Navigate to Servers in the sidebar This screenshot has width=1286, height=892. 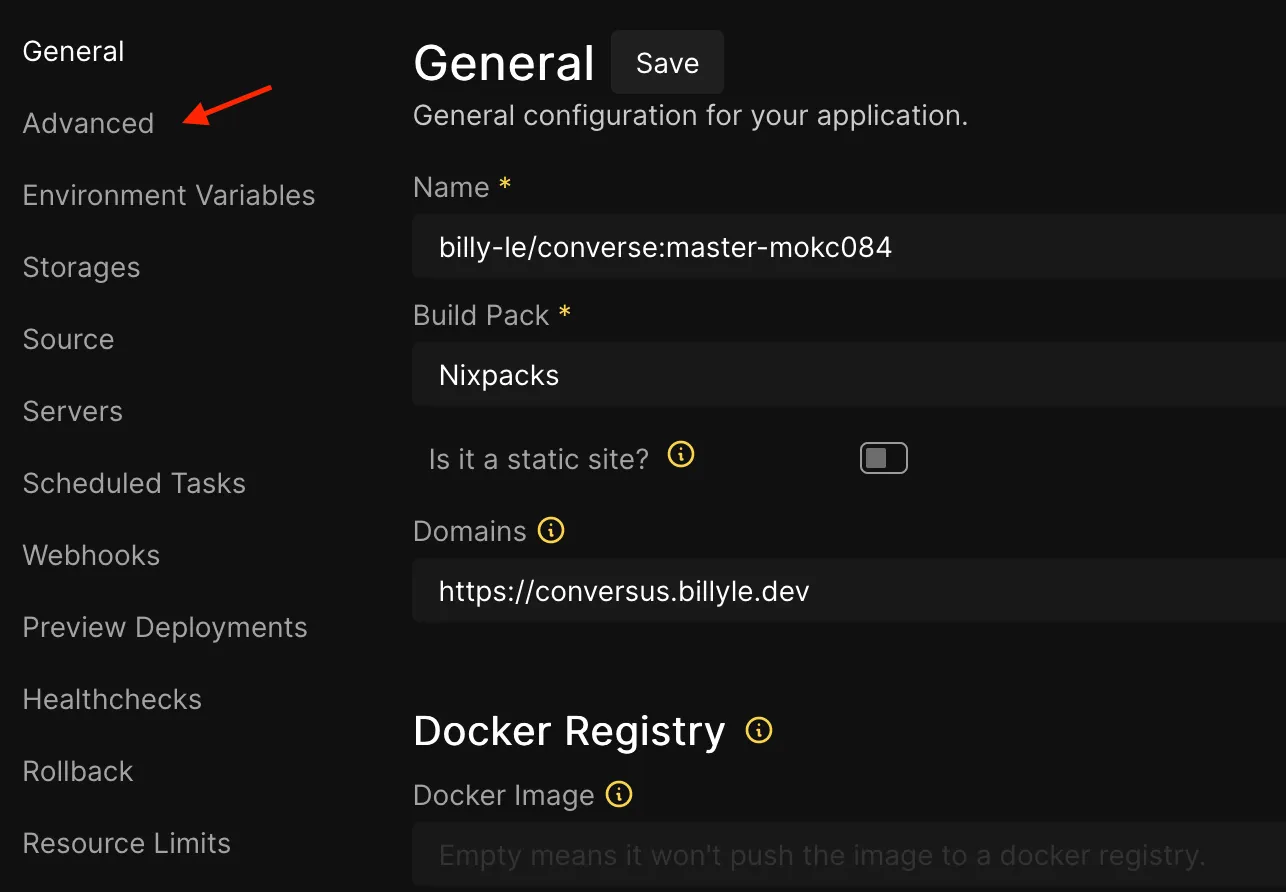72,411
